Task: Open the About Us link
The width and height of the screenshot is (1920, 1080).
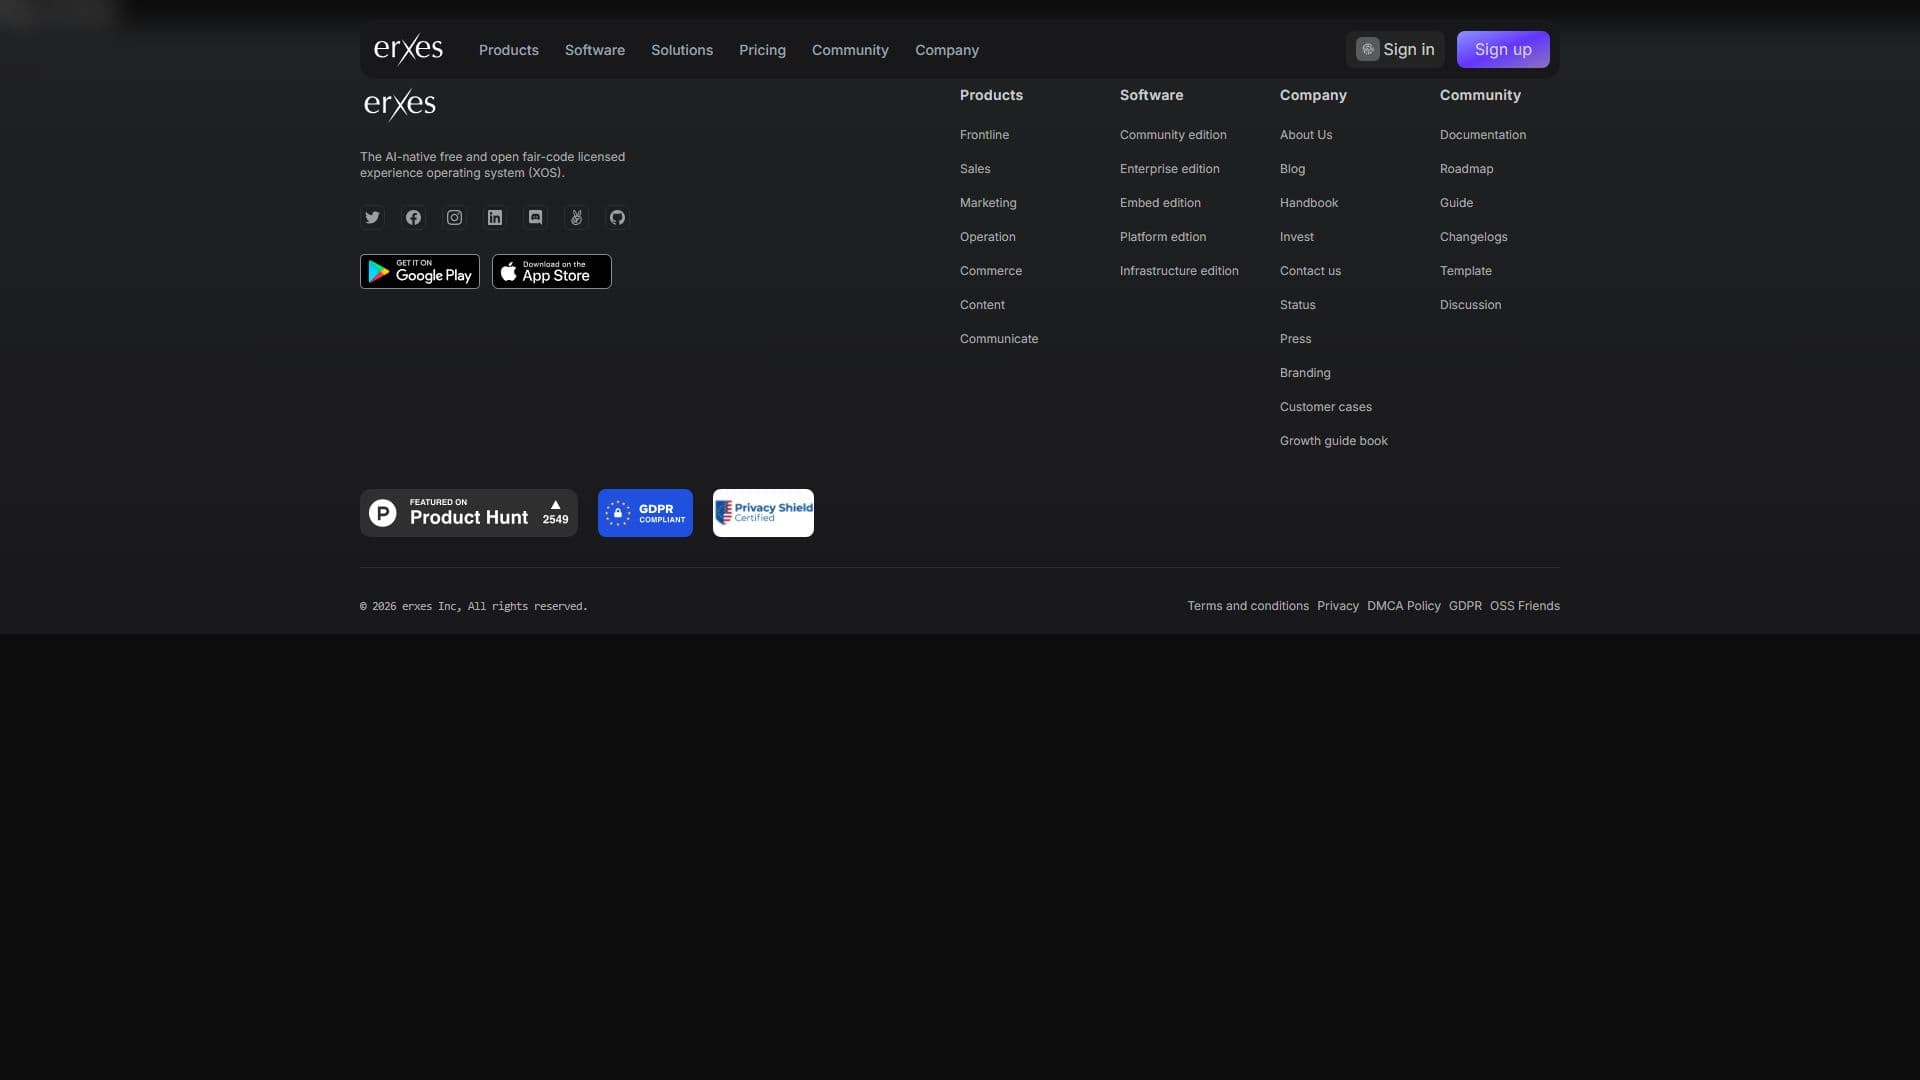Action: click(1306, 135)
